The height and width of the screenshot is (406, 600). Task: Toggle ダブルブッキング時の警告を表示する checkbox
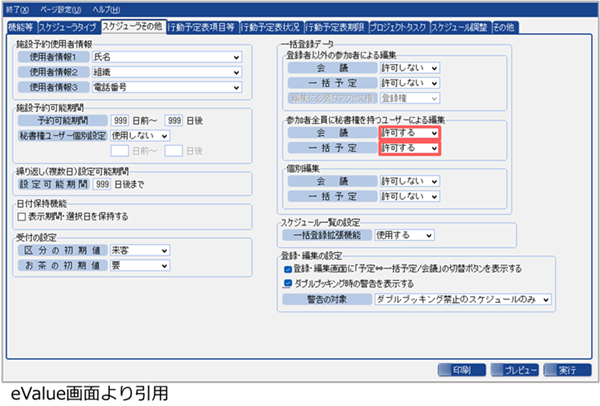[287, 283]
